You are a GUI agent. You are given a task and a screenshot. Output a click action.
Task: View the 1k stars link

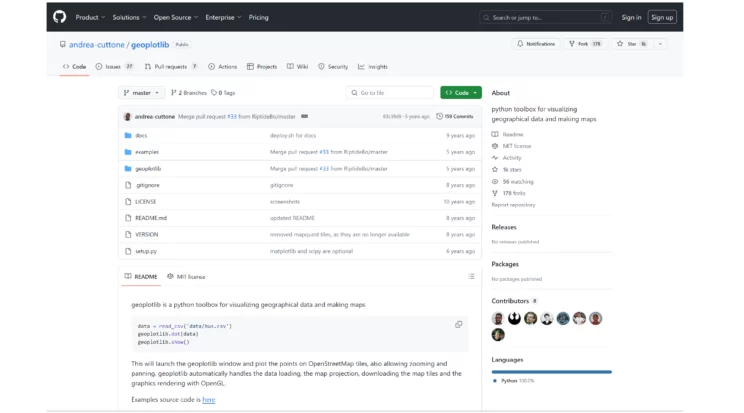(x=507, y=169)
